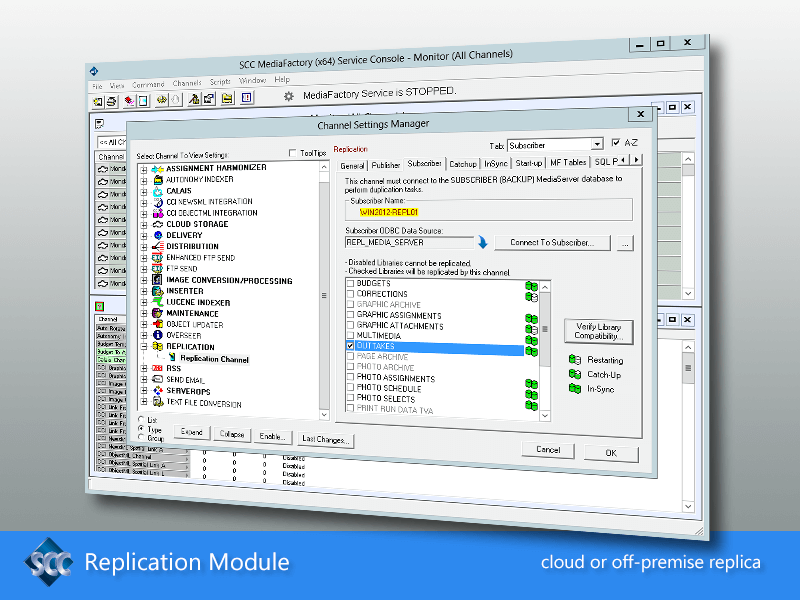The image size is (800, 600).
Task: Expand the SERVEROPS tree node
Action: point(144,391)
